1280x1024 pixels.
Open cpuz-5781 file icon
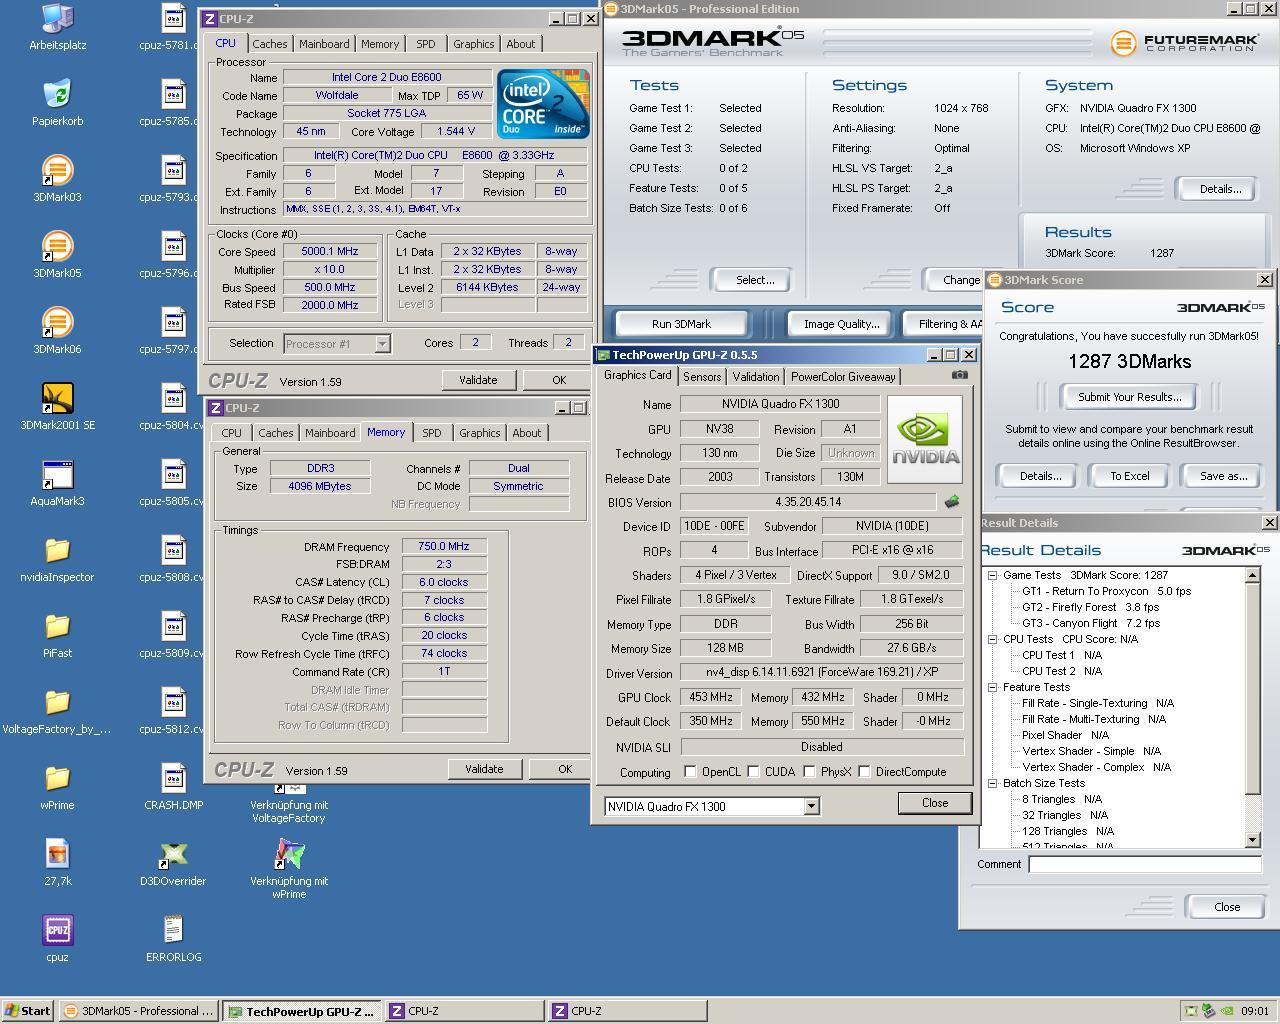pos(173,27)
